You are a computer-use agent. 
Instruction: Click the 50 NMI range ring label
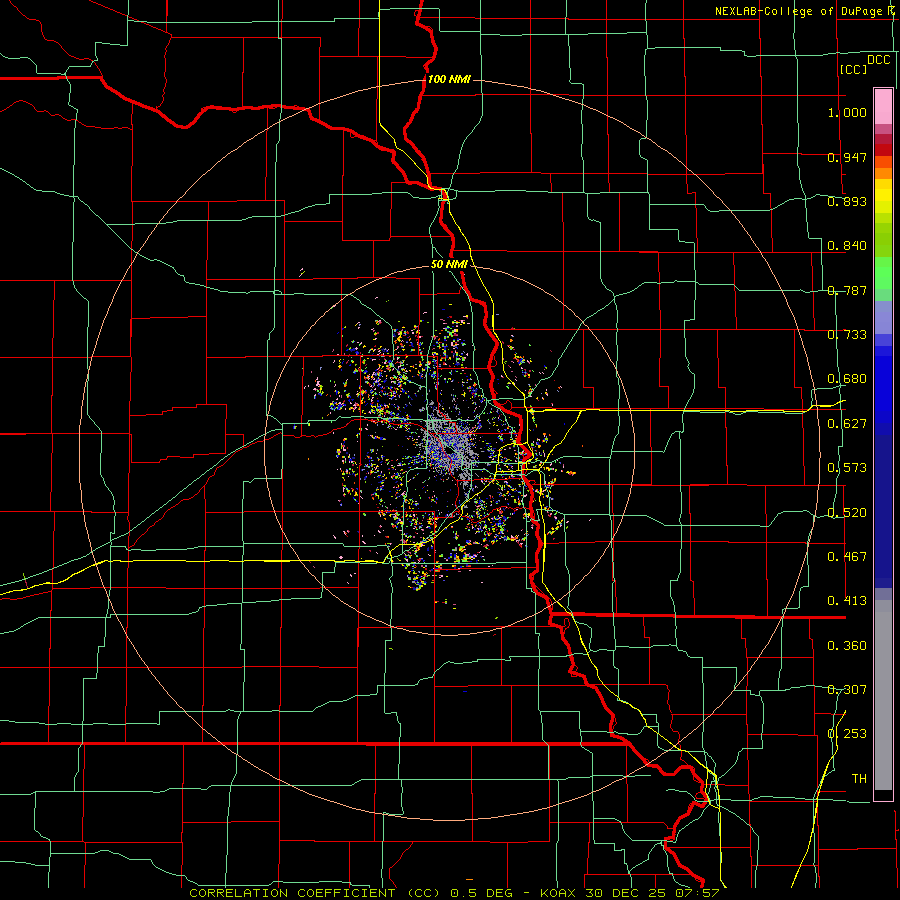tap(449, 264)
